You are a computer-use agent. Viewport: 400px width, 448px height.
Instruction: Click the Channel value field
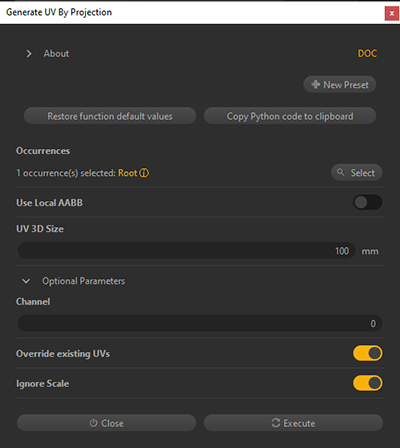pyautogui.click(x=199, y=323)
